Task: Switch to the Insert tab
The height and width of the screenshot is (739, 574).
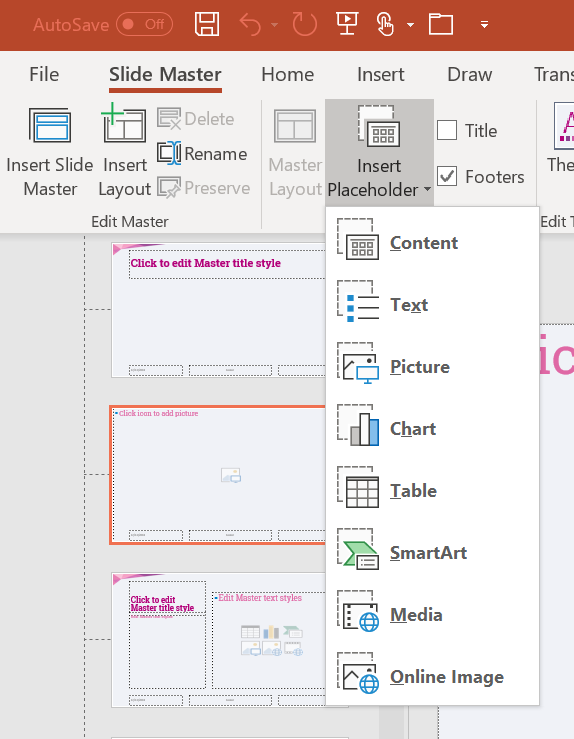Action: 380,74
